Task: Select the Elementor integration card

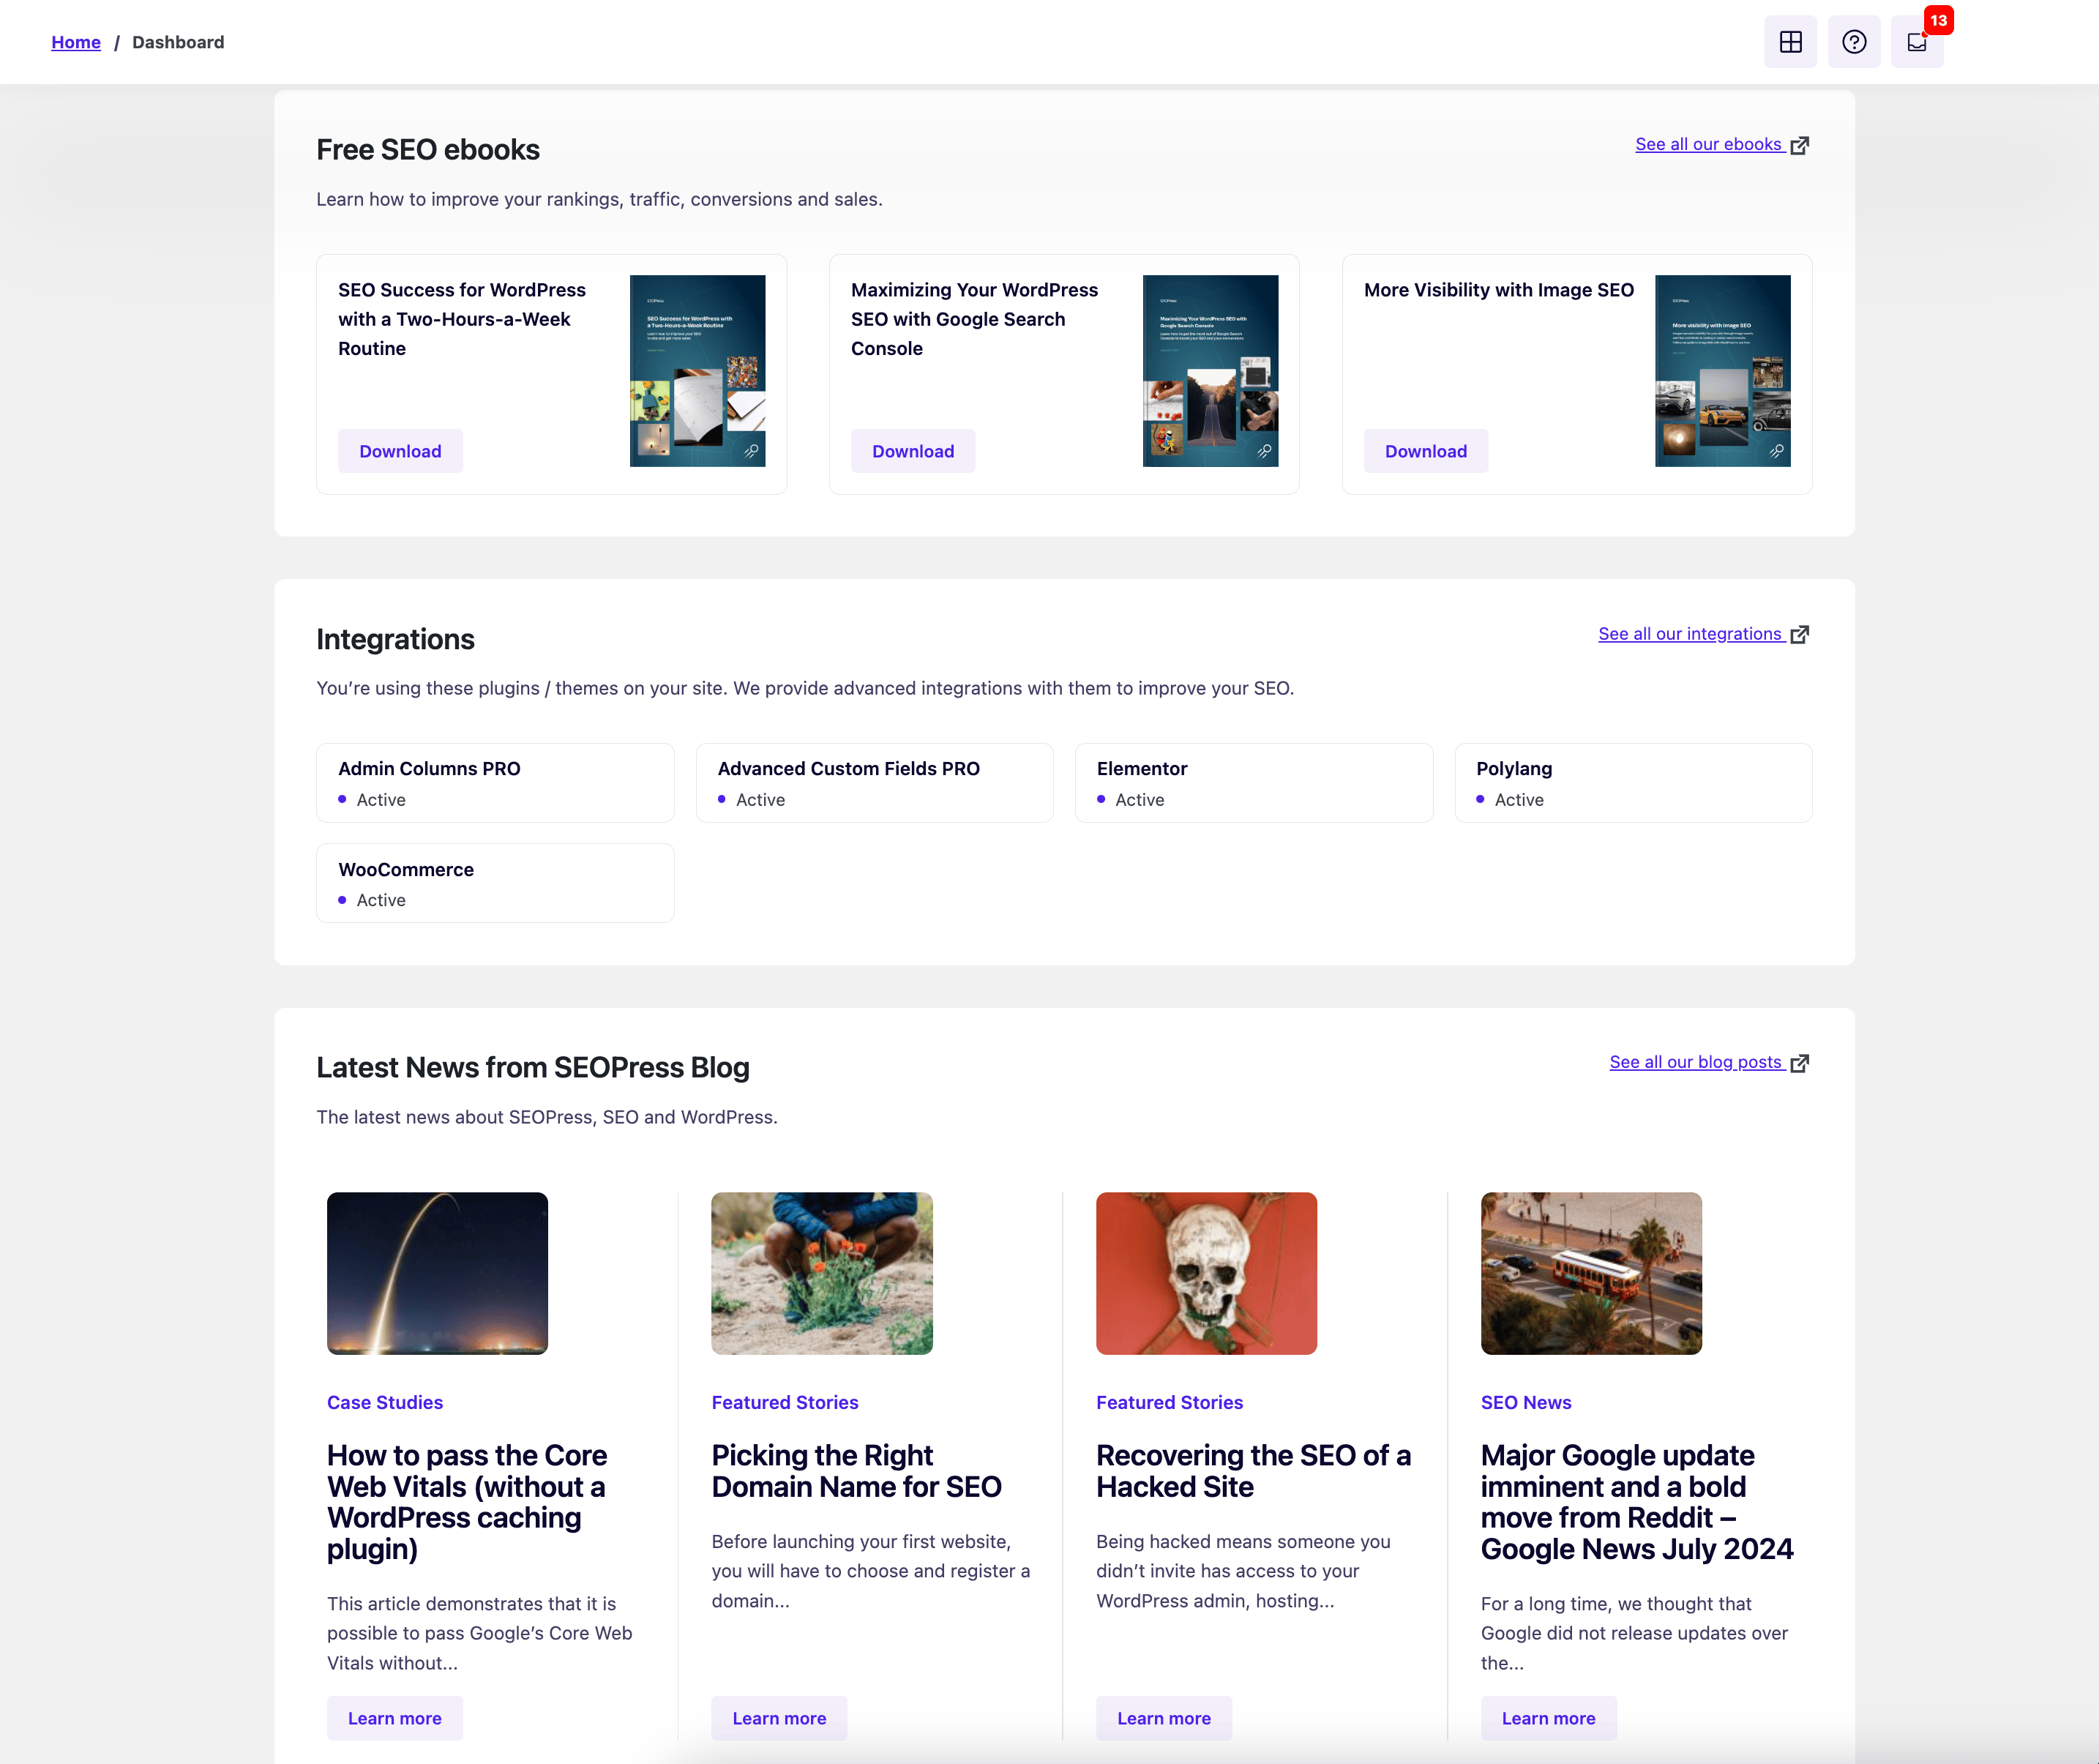Action: pos(1253,783)
